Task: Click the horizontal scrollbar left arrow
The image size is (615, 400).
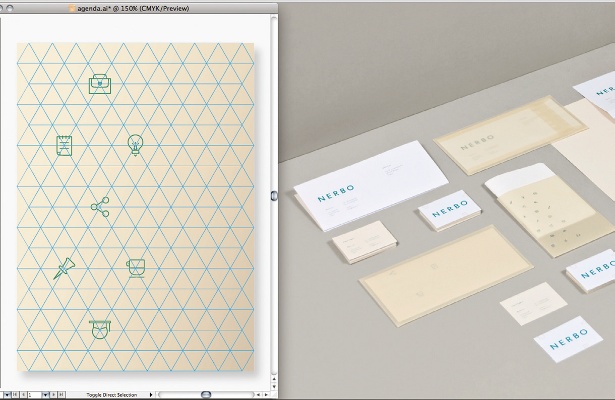Action: coord(258,395)
